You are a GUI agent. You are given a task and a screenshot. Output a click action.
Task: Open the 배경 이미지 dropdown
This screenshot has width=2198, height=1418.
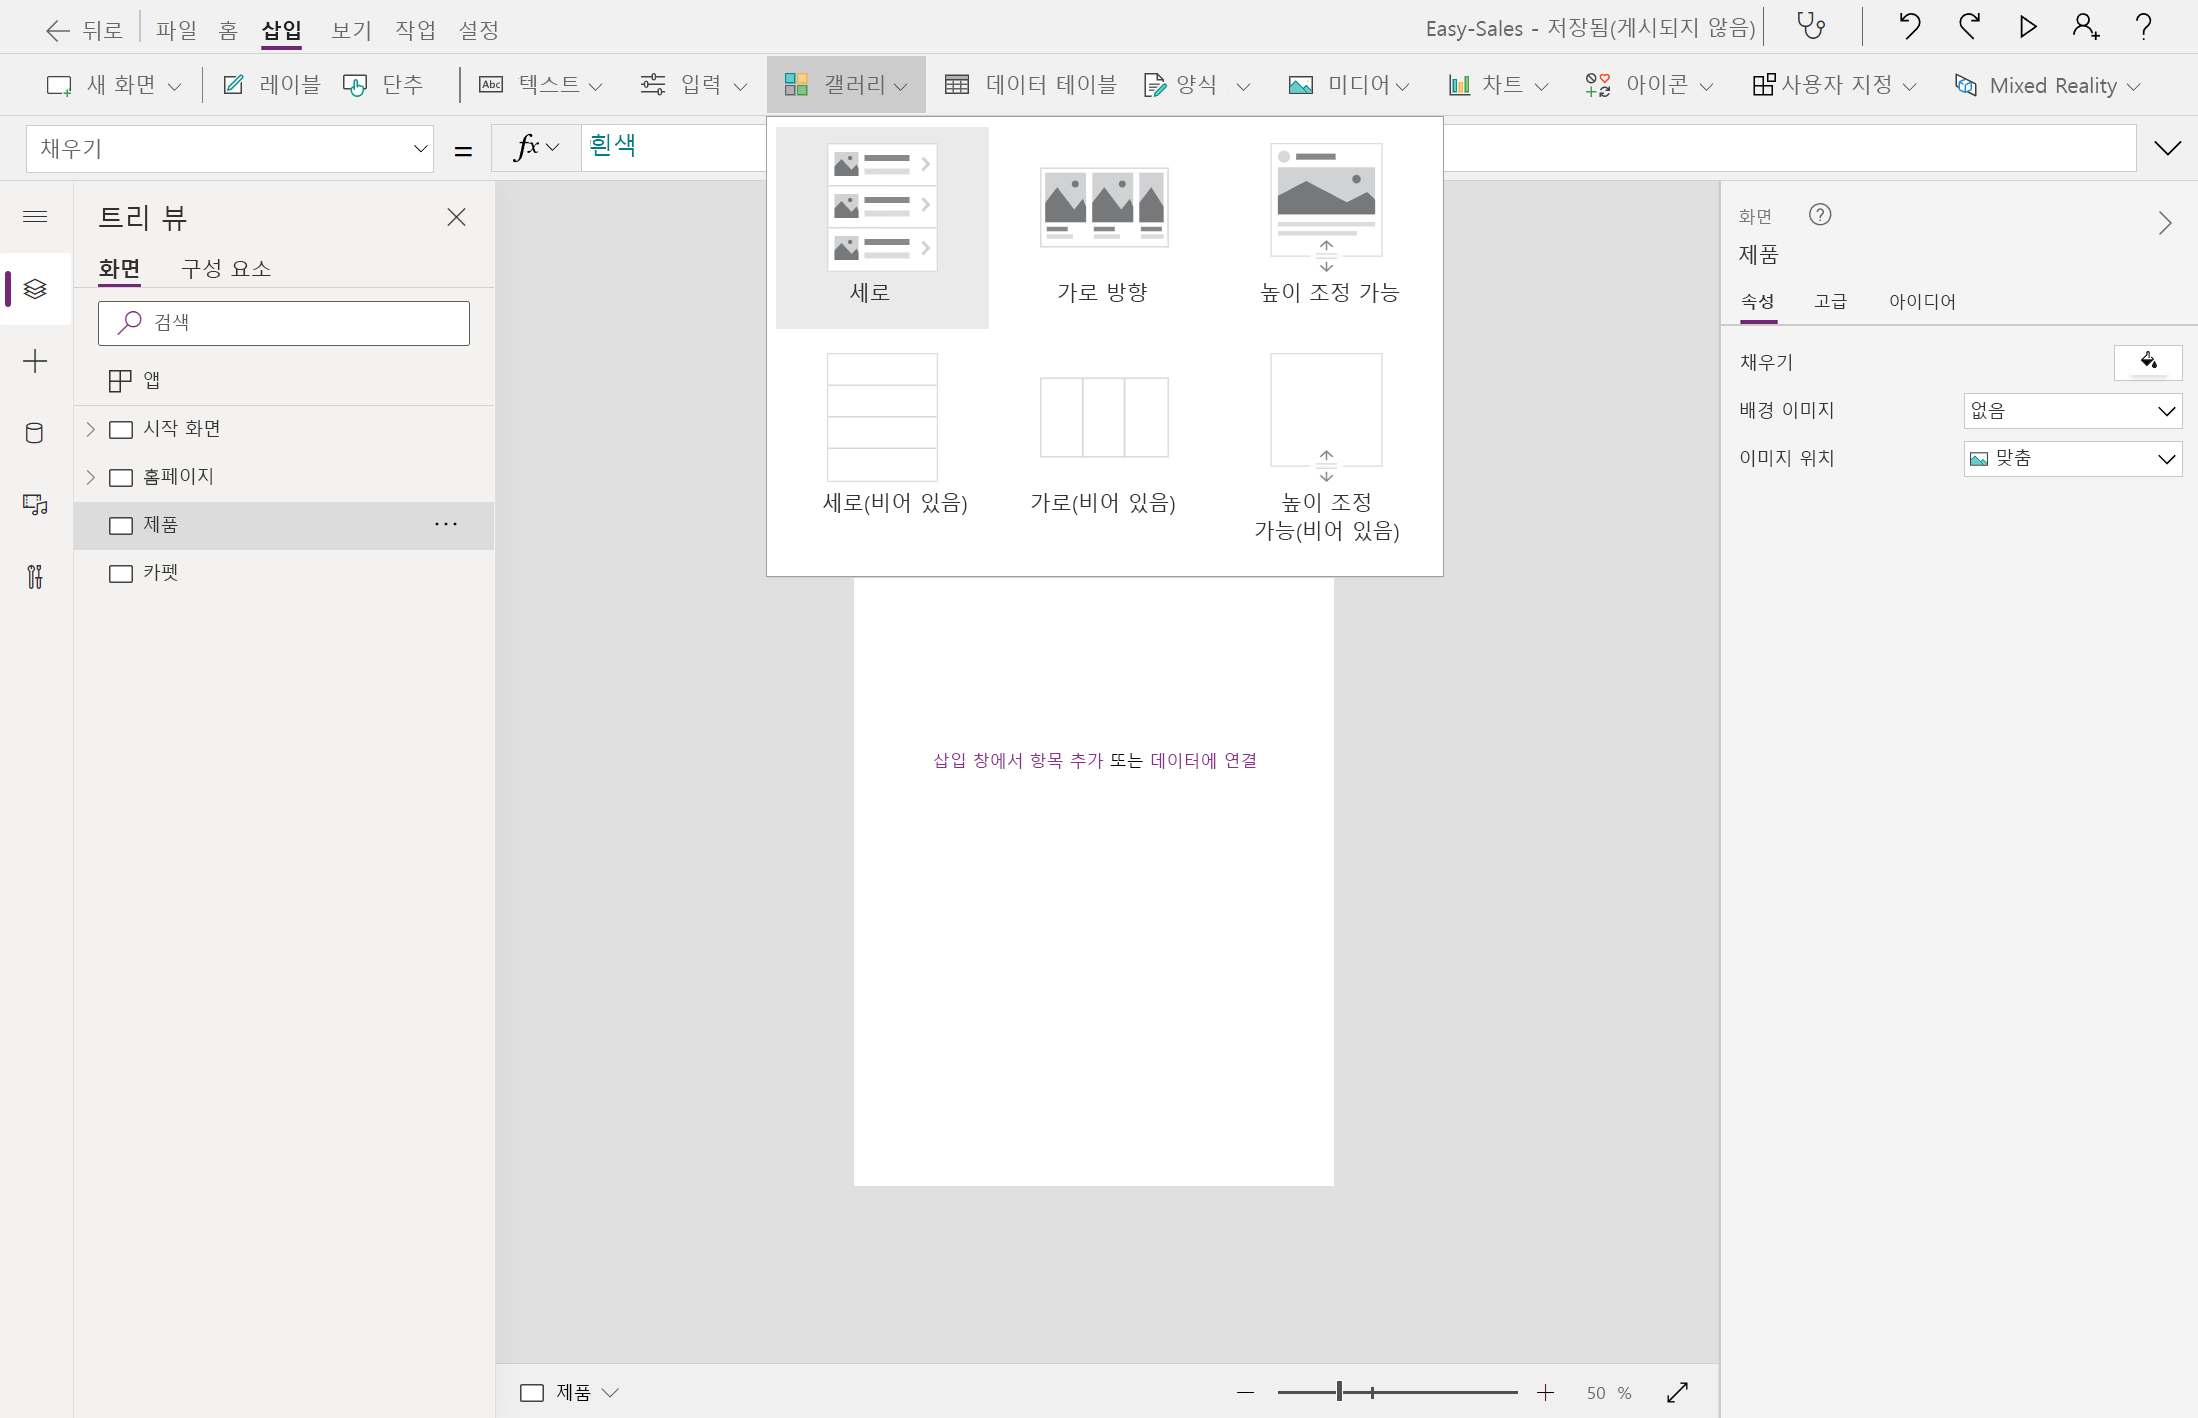(x=2072, y=411)
